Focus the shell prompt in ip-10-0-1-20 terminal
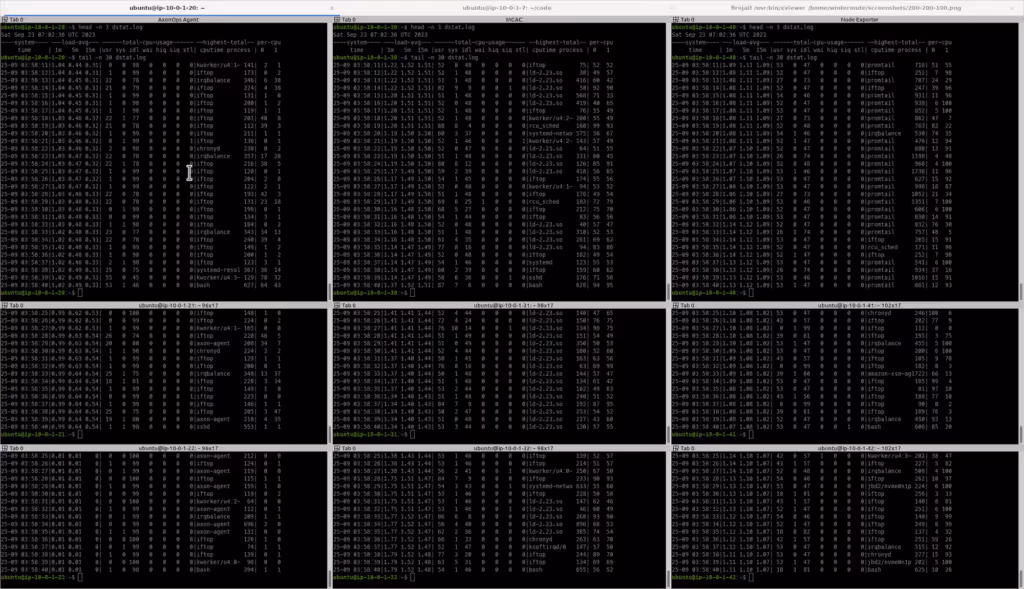Screen dimensions: 1024x589 click(x=80, y=293)
